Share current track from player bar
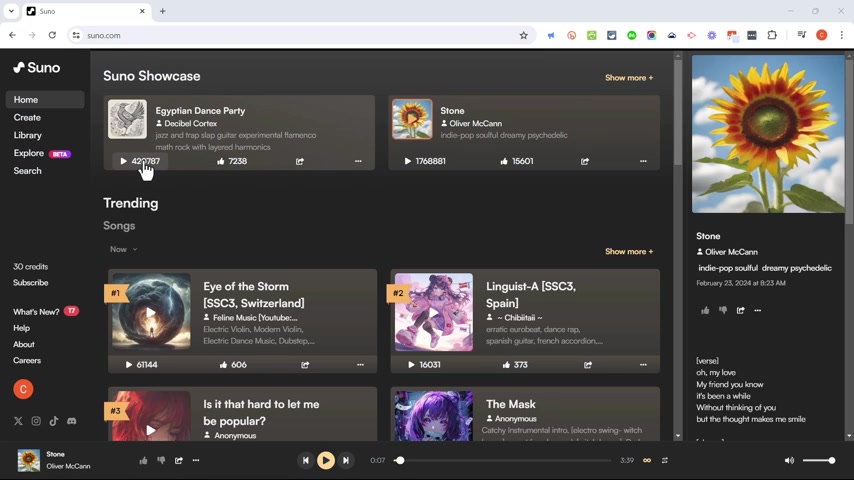The width and height of the screenshot is (854, 480). pos(179,460)
